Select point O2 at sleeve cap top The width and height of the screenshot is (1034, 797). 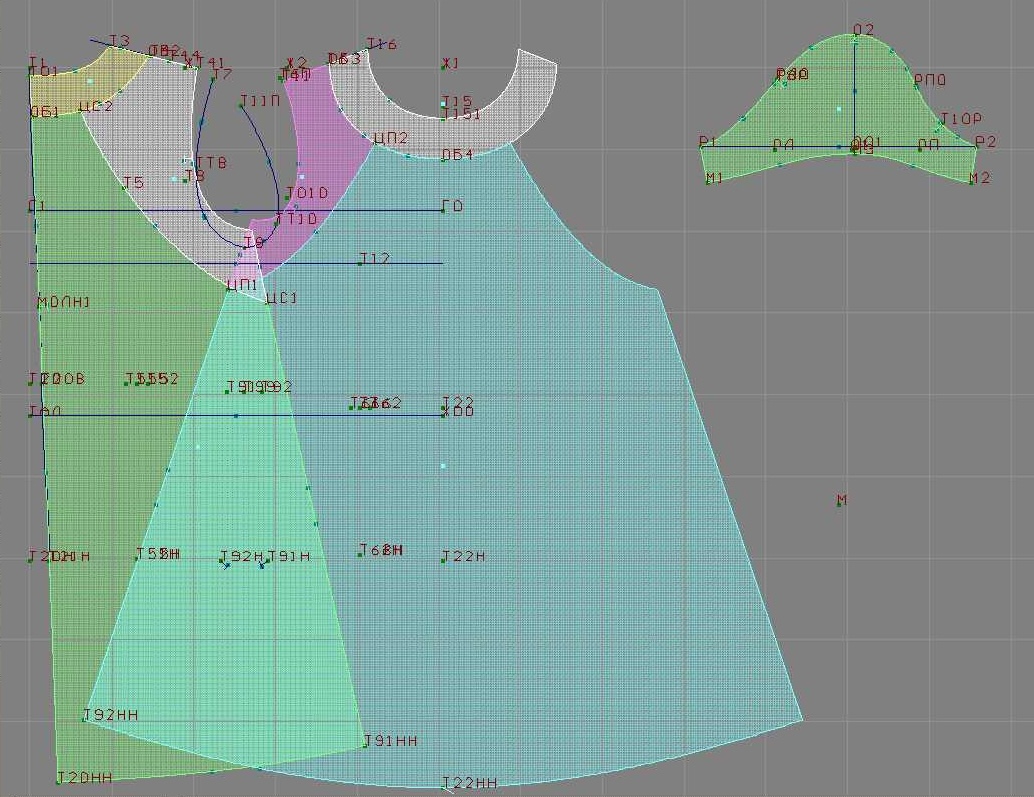(854, 38)
